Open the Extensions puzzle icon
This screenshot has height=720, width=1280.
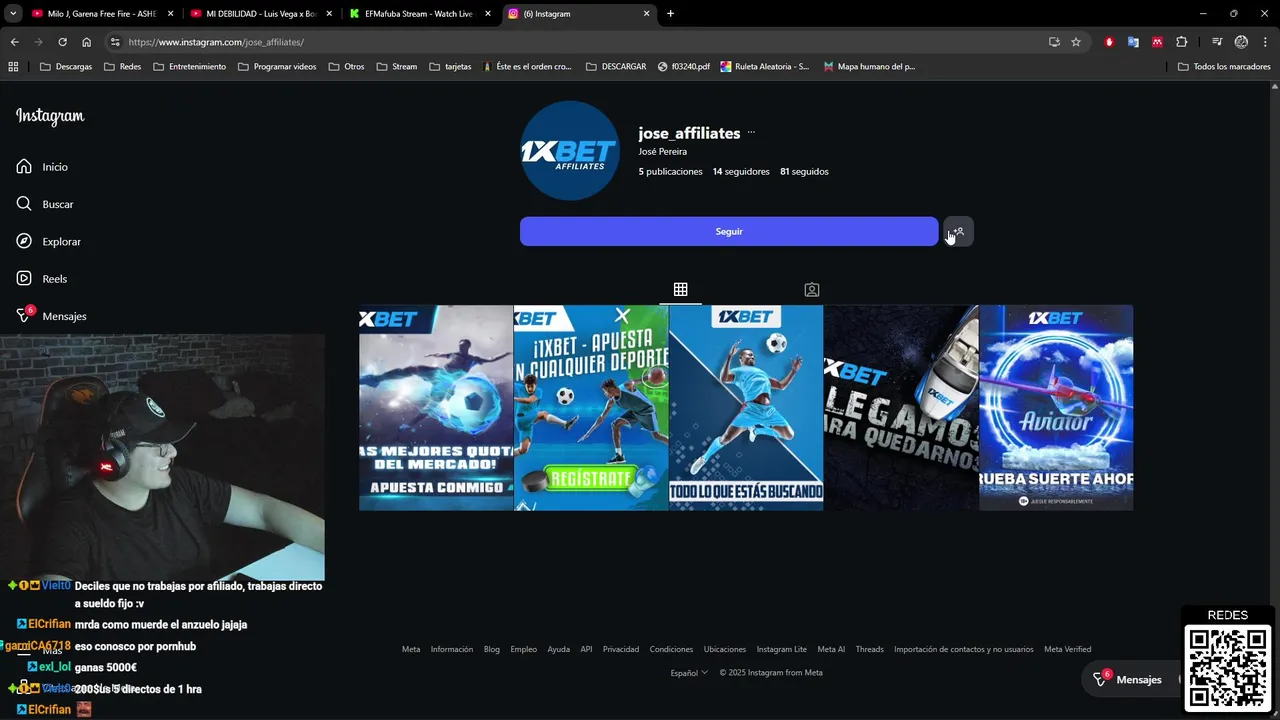(x=1182, y=42)
